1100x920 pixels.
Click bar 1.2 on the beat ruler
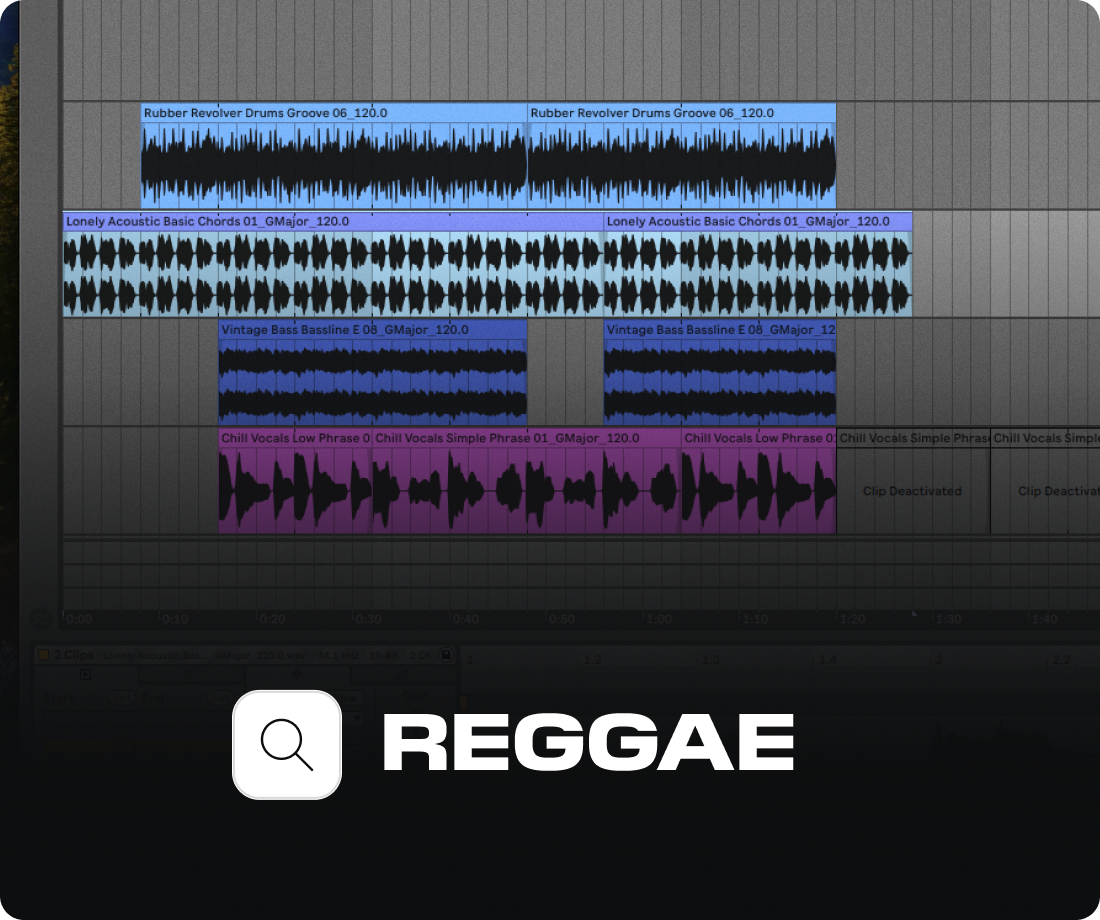point(592,659)
